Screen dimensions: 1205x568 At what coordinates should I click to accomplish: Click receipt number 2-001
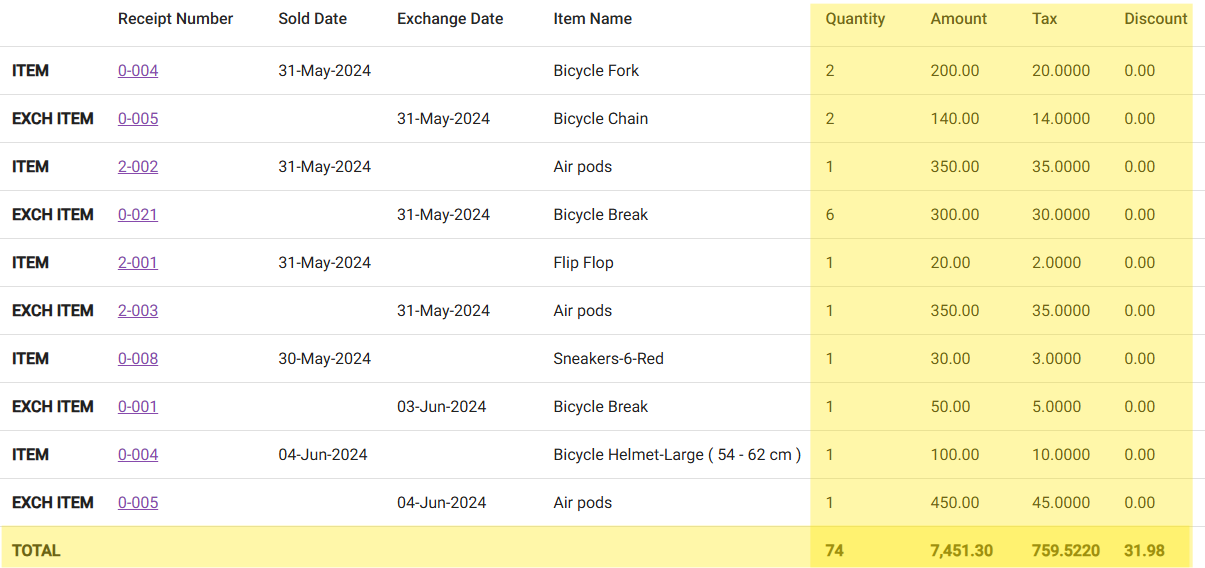coord(138,263)
